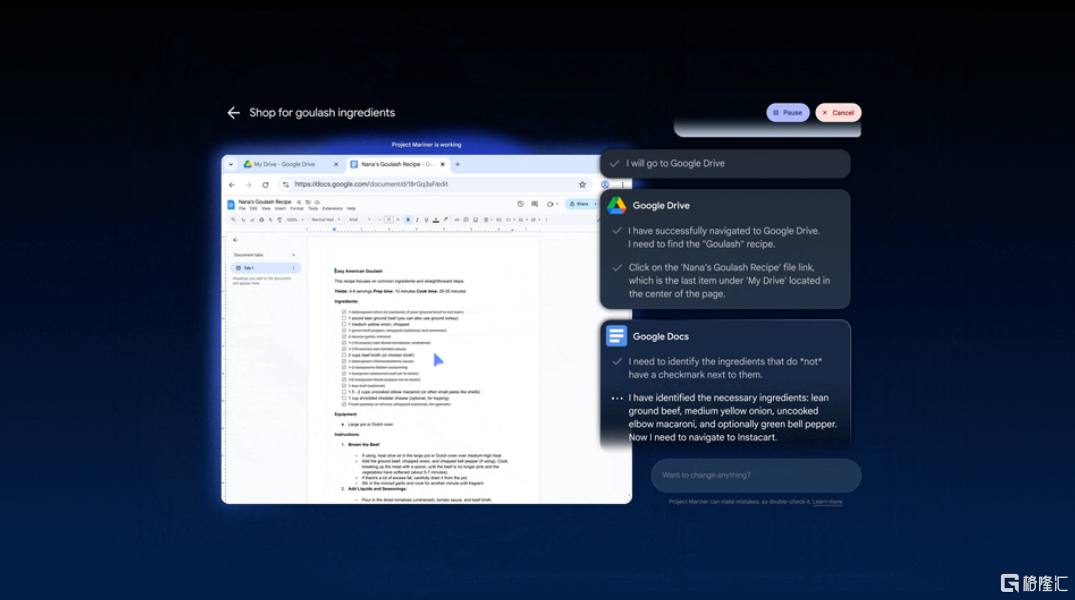Share the document
This screenshot has width=1075, height=600.
click(x=579, y=204)
